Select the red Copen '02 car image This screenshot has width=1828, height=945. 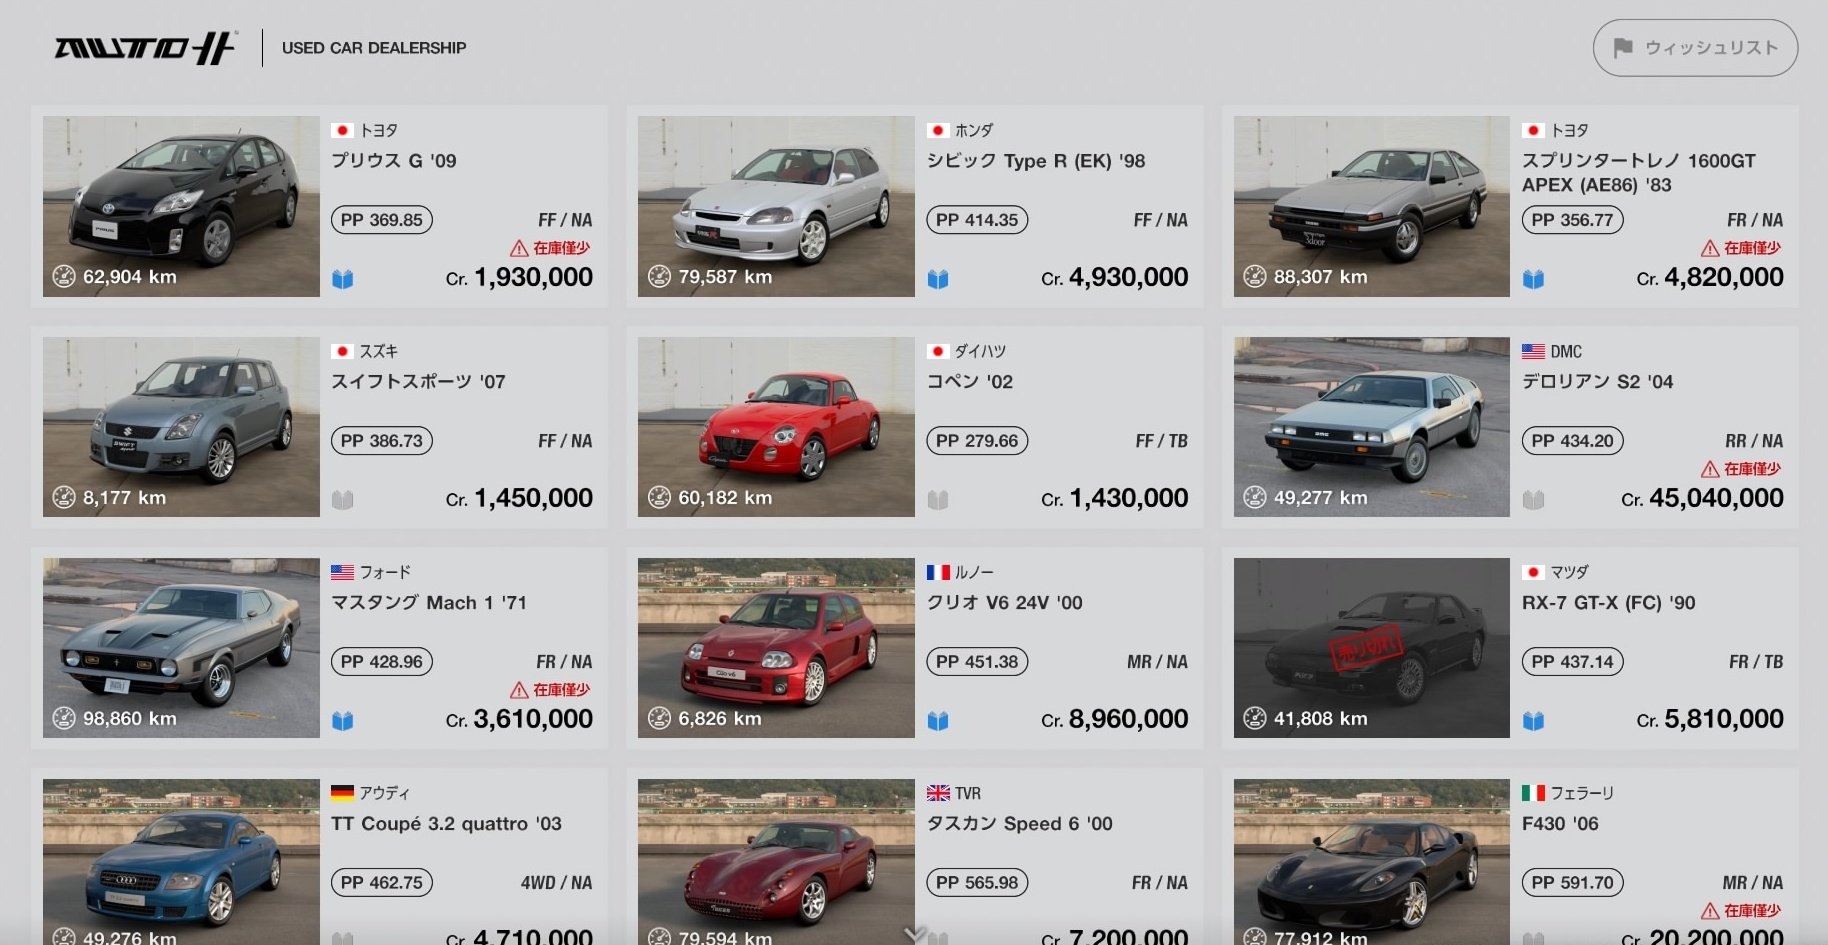point(776,427)
